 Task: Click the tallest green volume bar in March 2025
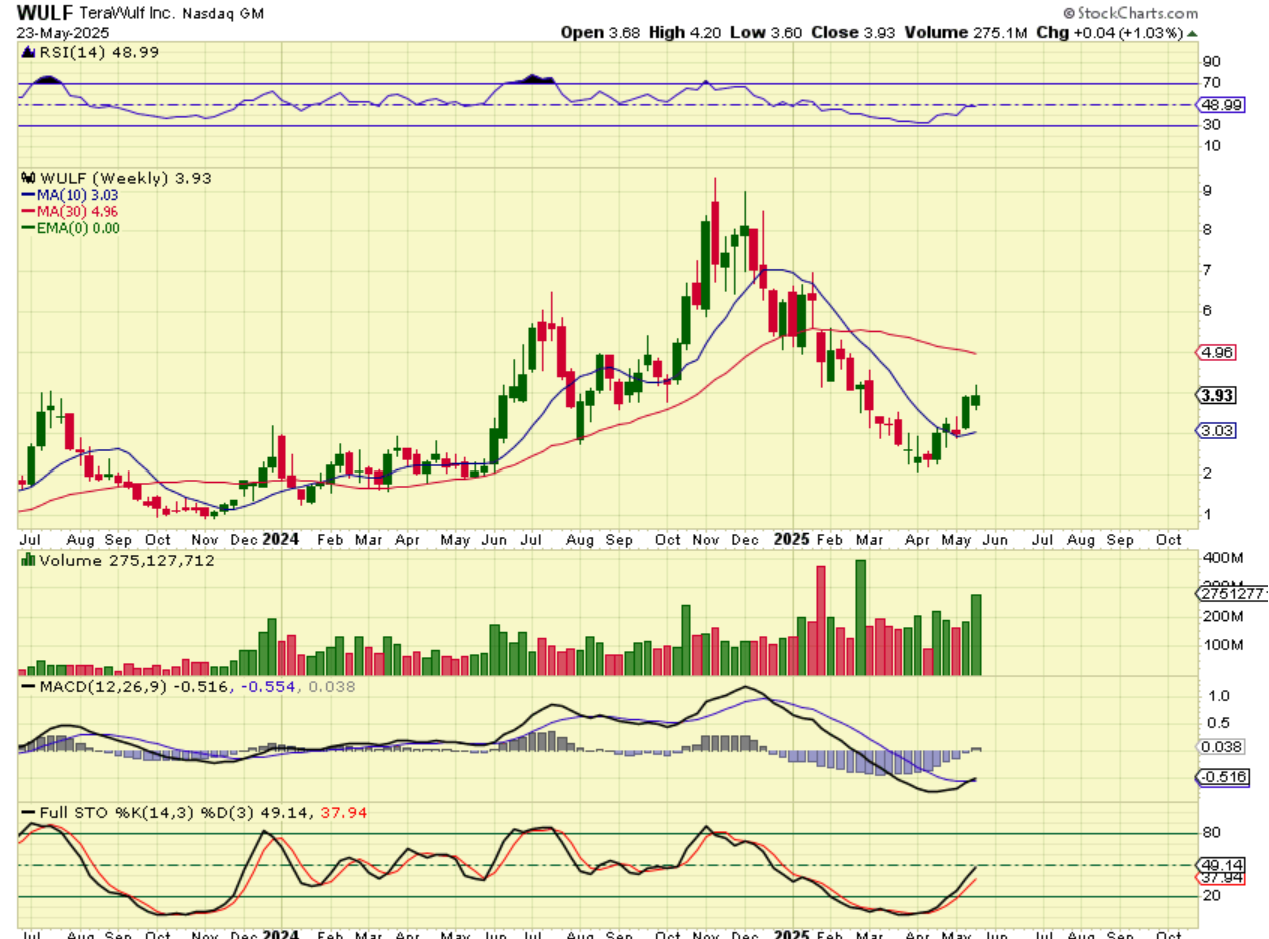point(860,617)
